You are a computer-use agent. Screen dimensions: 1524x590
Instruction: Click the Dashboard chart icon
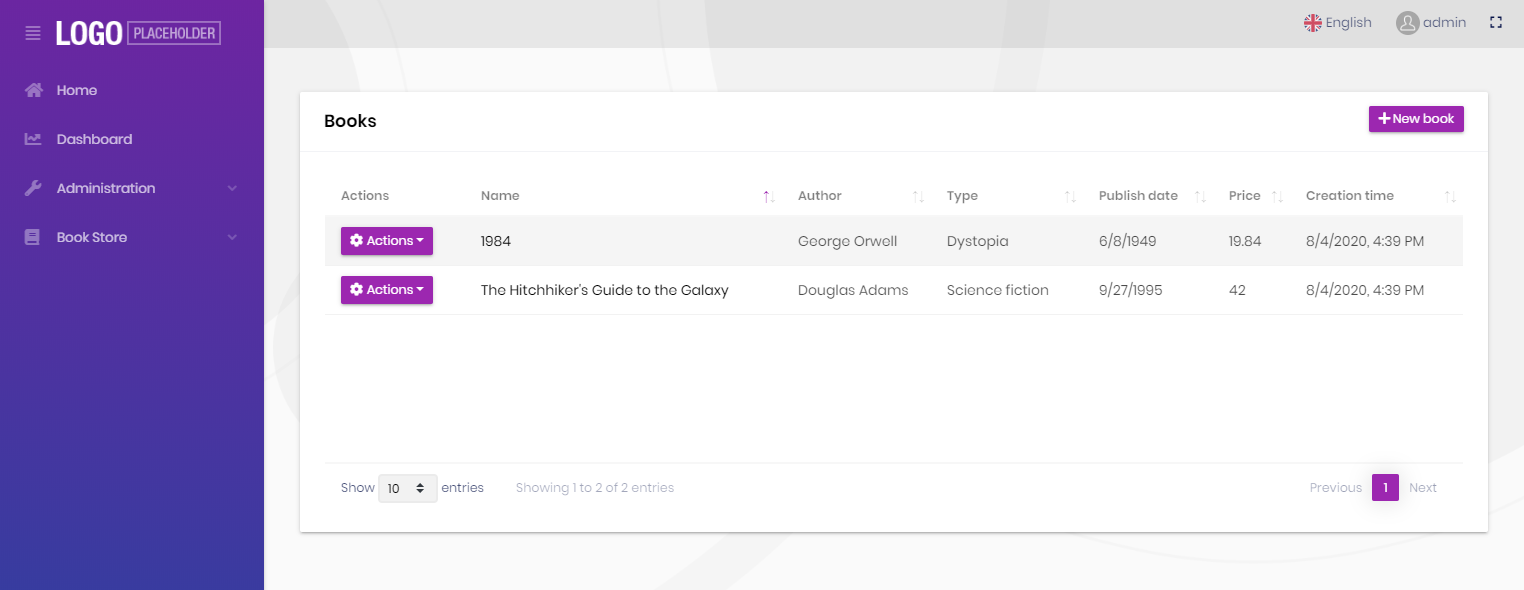tap(33, 139)
